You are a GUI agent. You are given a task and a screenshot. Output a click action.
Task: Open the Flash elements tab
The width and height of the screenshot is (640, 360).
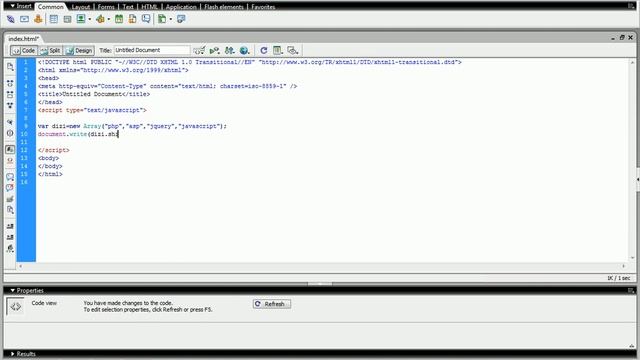[224, 7]
